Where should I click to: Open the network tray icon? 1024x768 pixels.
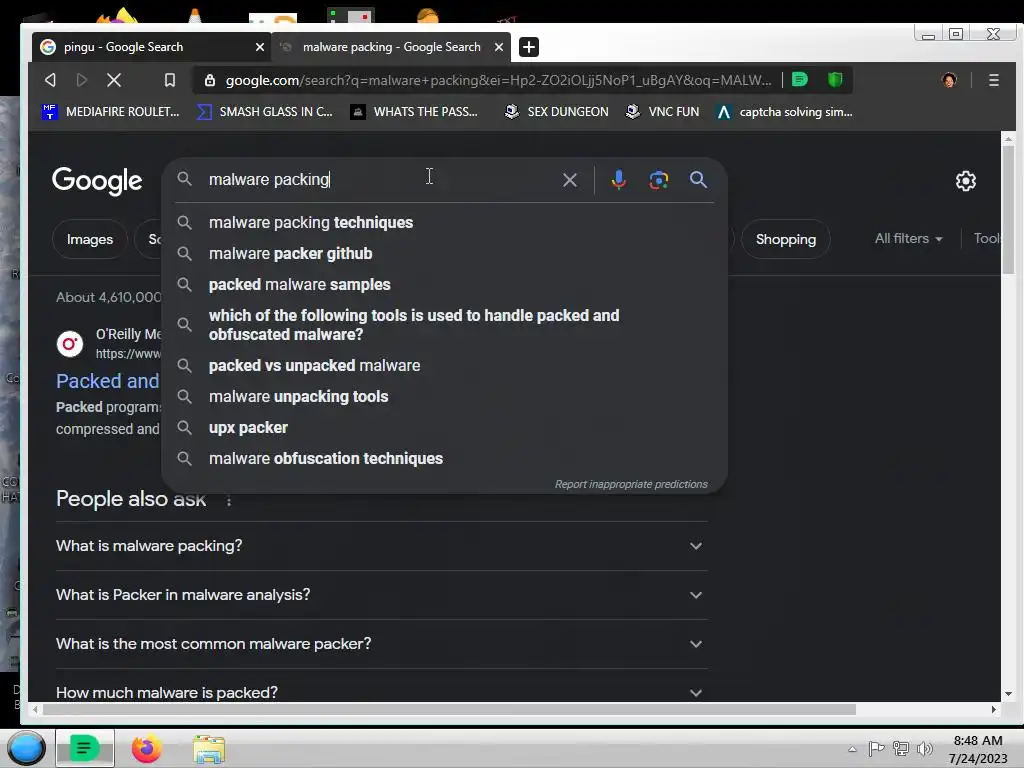tap(901, 749)
